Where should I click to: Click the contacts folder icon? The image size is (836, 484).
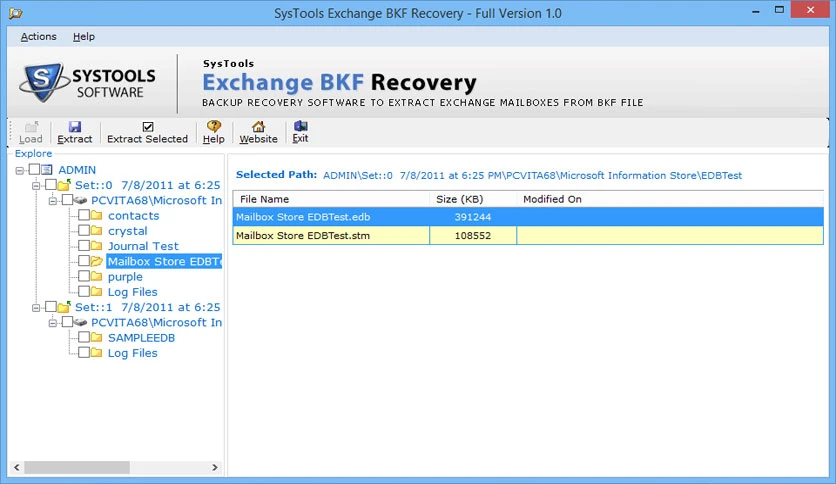[97, 215]
